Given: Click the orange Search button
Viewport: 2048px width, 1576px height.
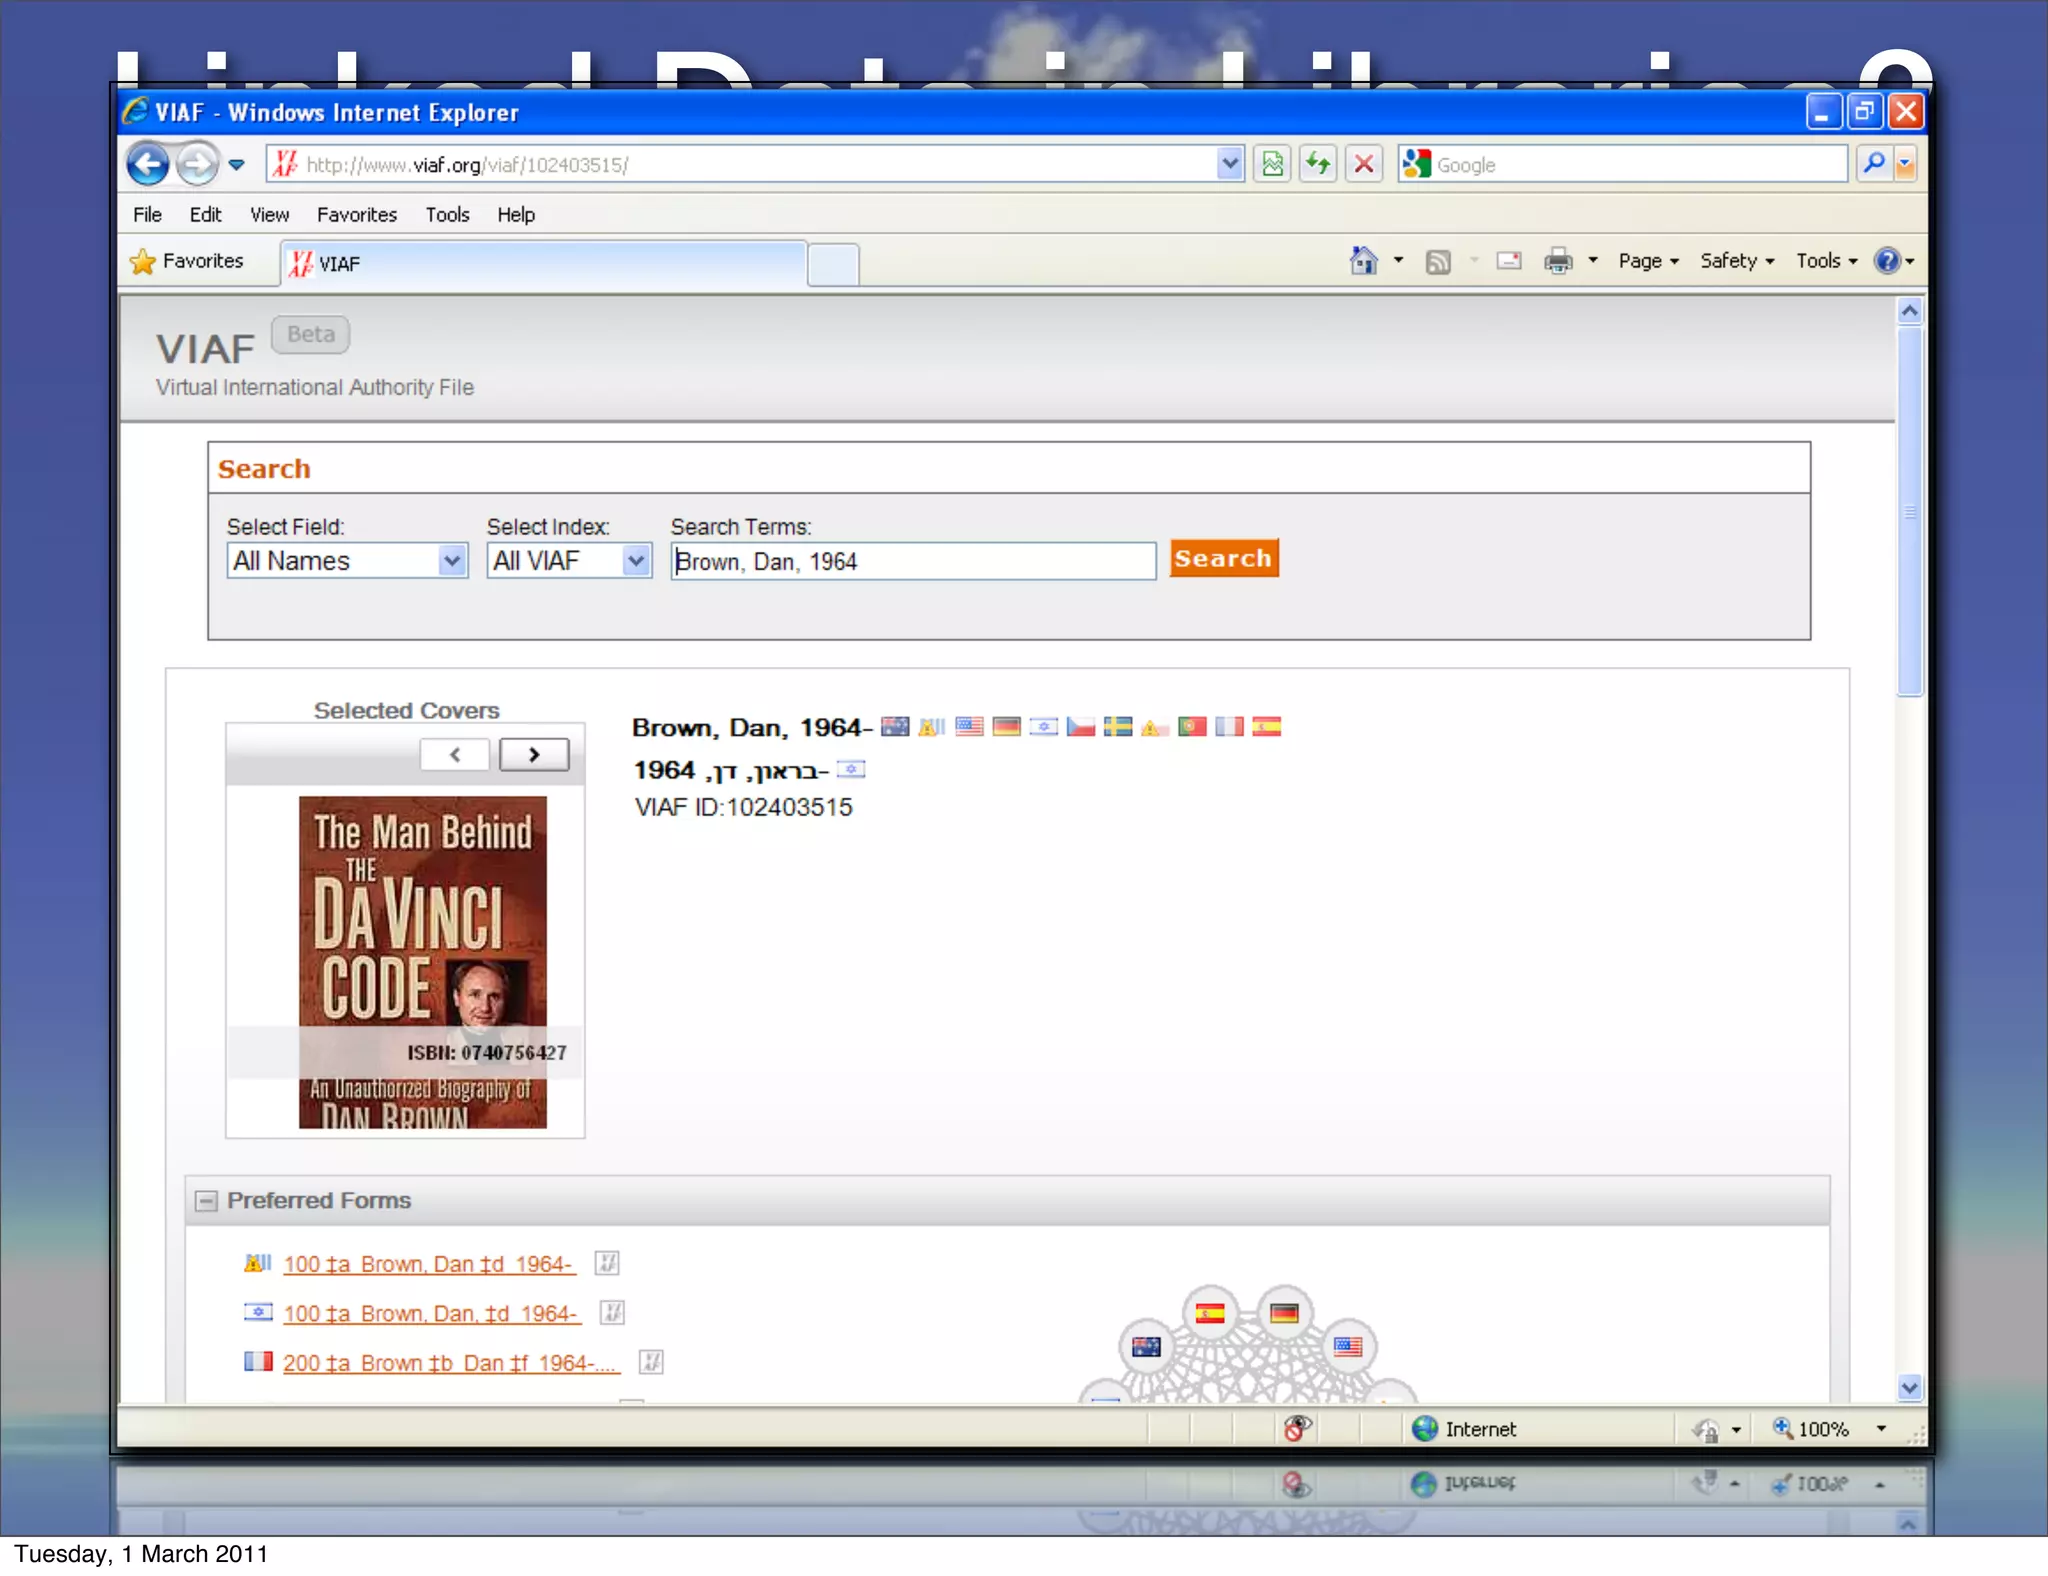Looking at the screenshot, I should [1223, 559].
